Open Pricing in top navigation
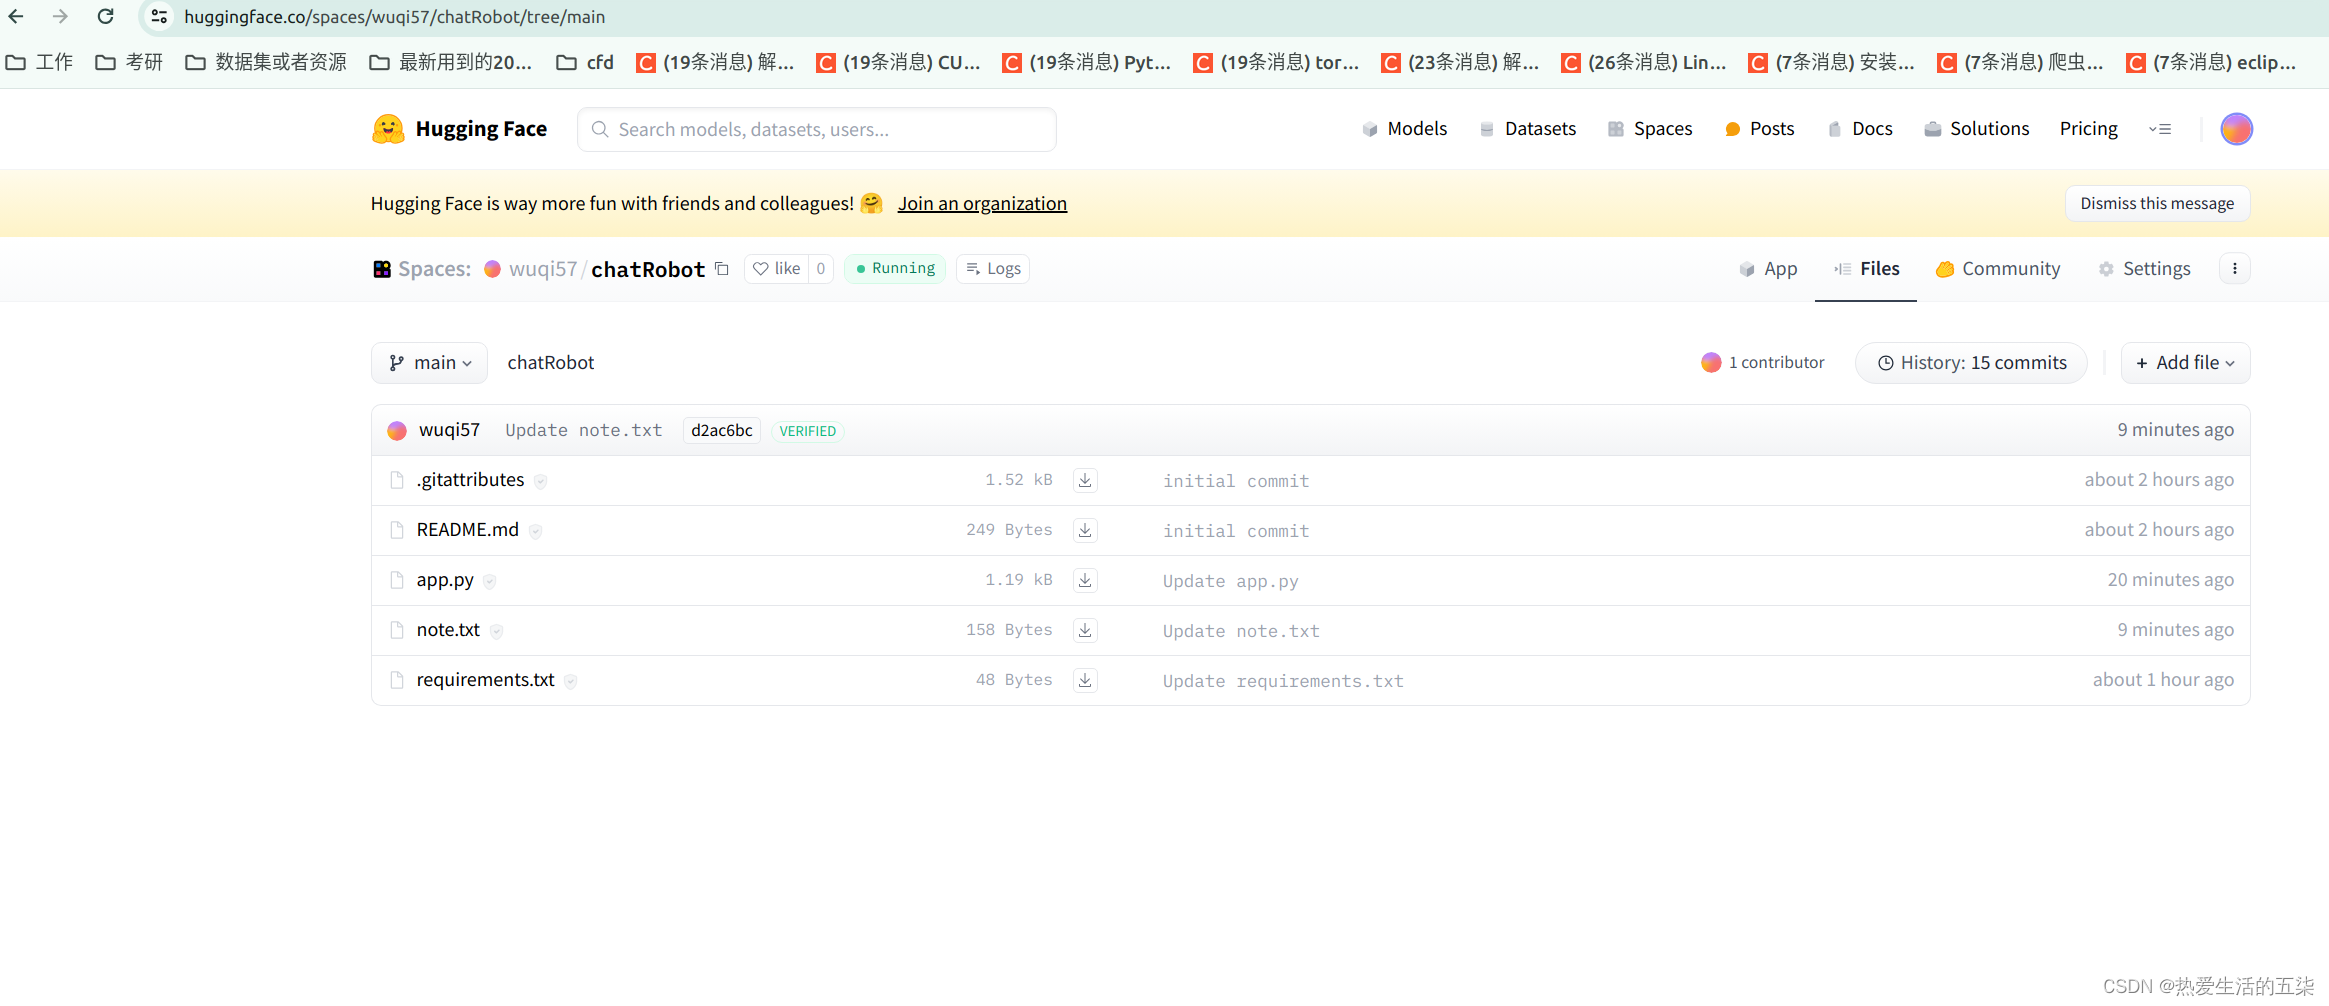The width and height of the screenshot is (2329, 1006). (2088, 129)
